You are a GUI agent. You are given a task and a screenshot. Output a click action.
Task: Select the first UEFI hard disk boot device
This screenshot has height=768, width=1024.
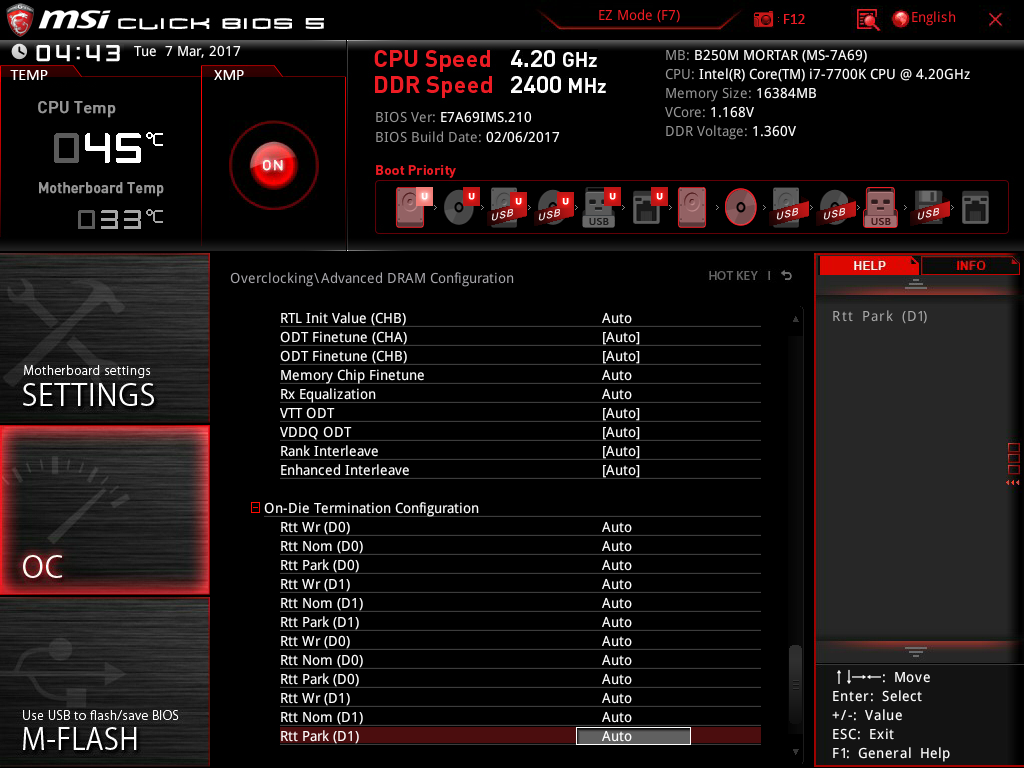[410, 206]
